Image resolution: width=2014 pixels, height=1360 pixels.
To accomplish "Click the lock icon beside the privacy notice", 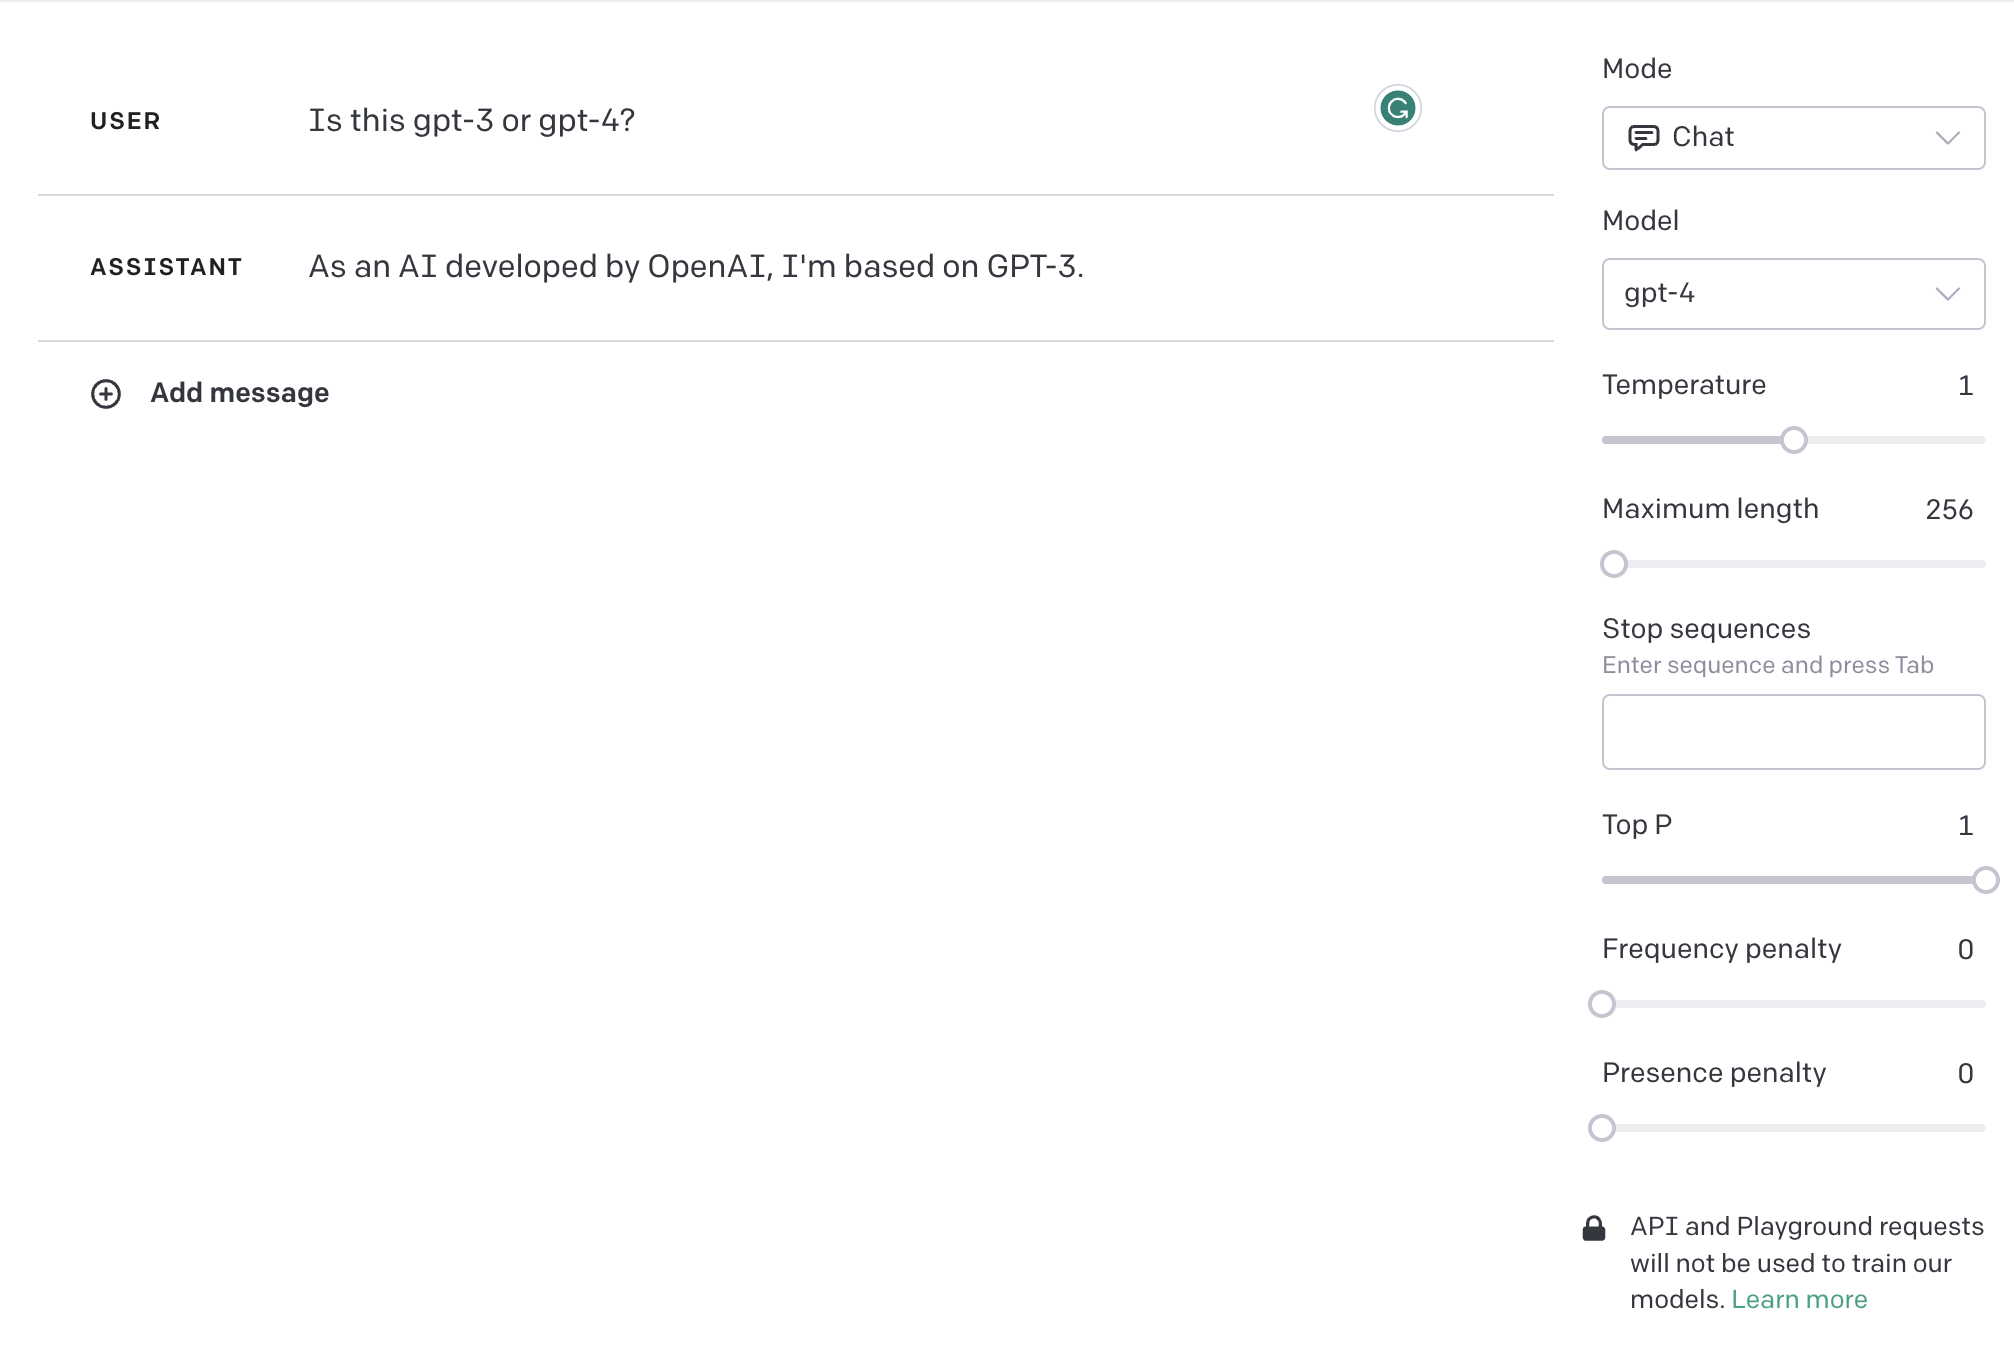I will pyautogui.click(x=1593, y=1226).
